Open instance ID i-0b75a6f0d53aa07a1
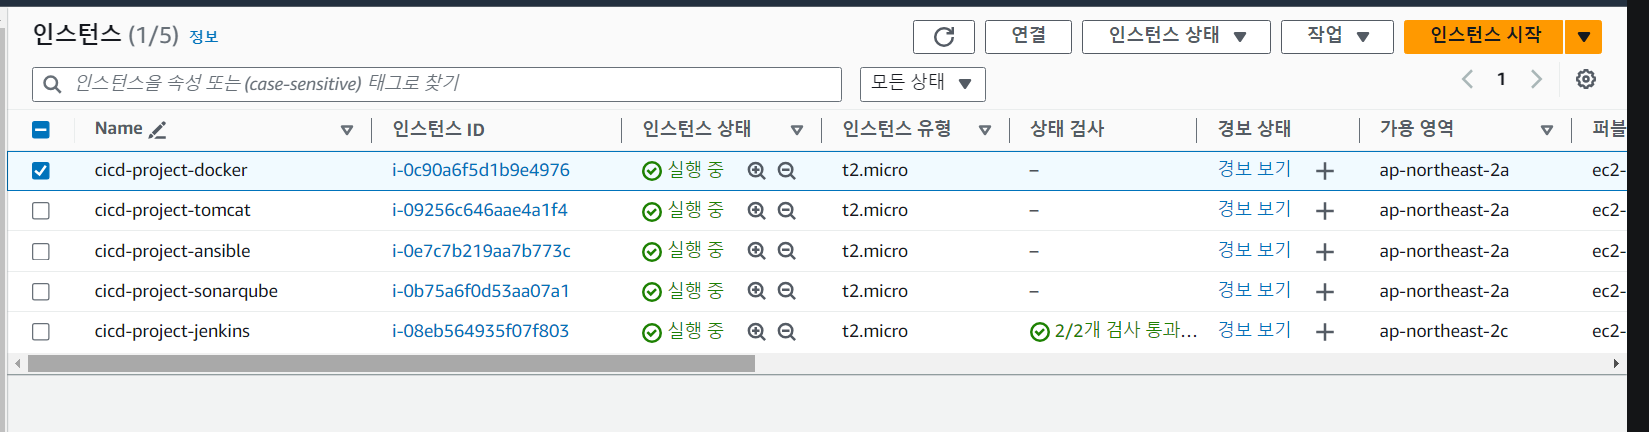 click(x=481, y=291)
